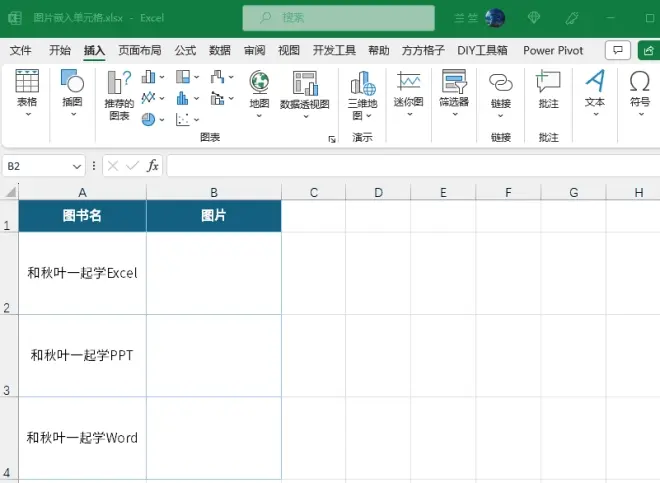Open the 3D Map (三维地图) tool
This screenshot has height=483, width=660.
[x=362, y=95]
